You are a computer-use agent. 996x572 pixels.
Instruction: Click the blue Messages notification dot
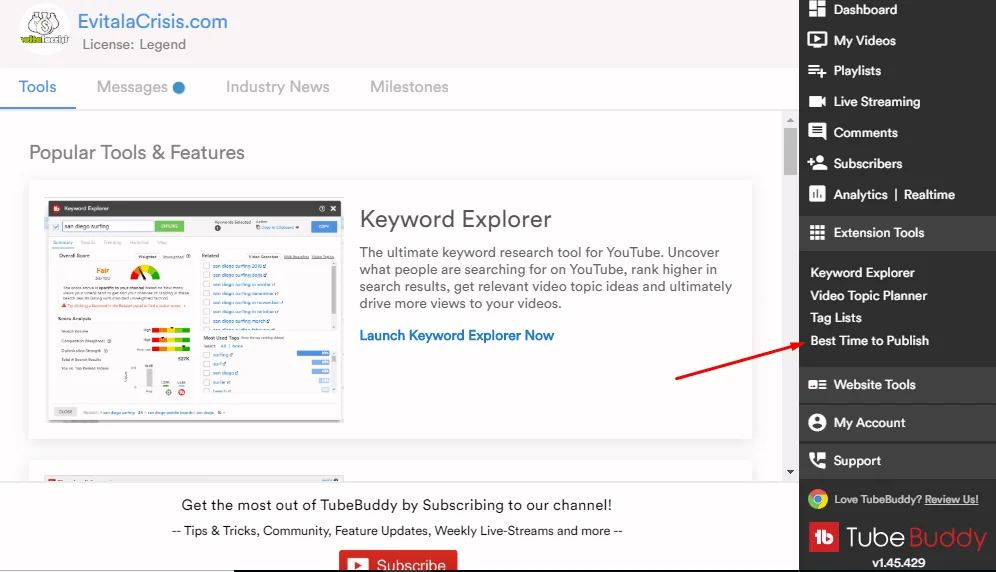178,88
